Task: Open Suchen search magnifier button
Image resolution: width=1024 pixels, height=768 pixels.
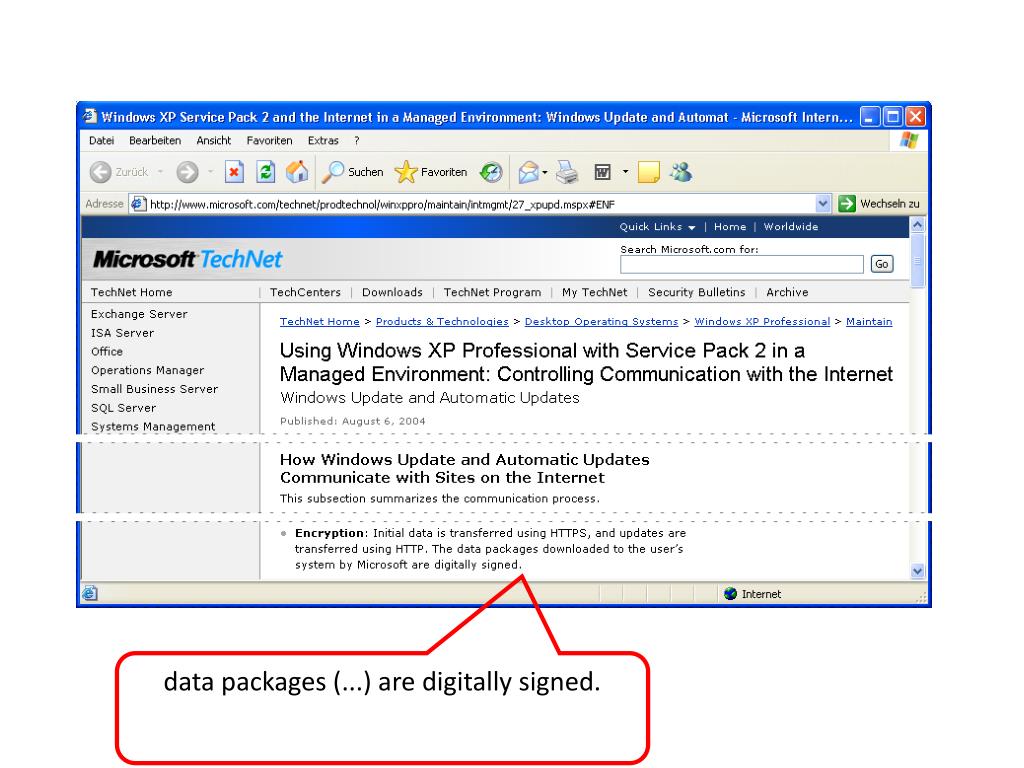Action: tap(352, 172)
